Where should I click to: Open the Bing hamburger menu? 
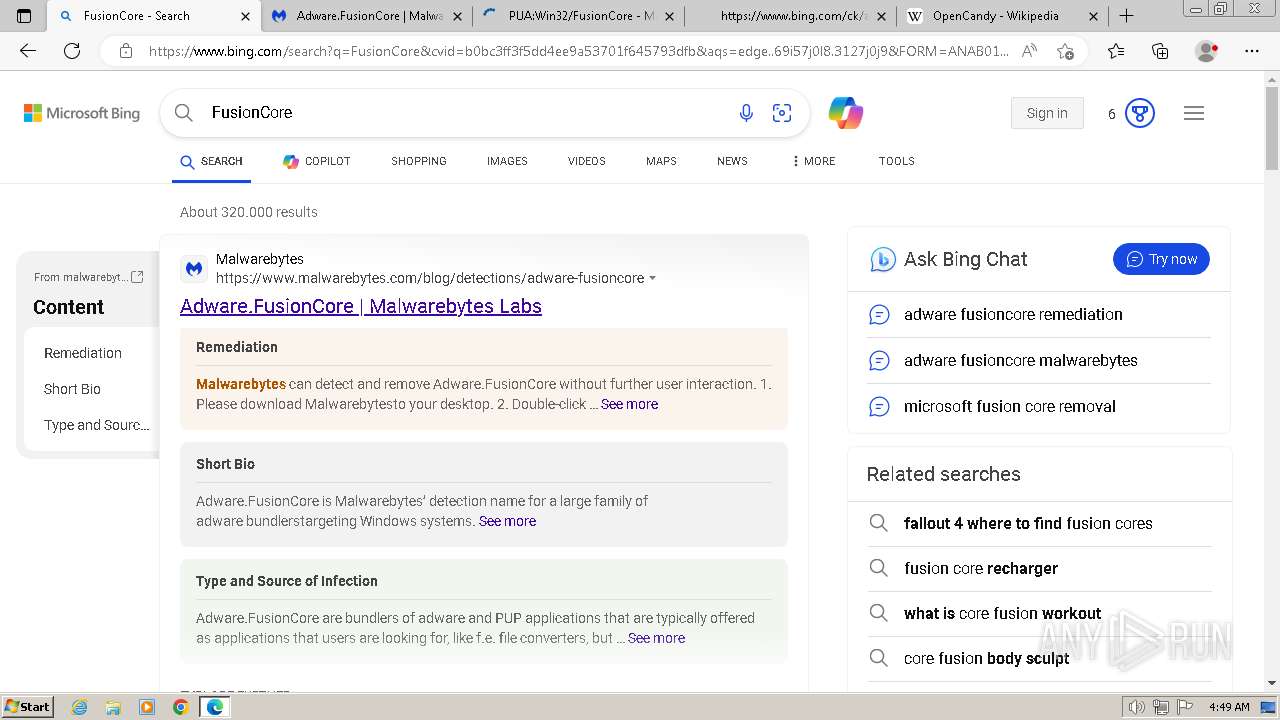click(x=1194, y=113)
